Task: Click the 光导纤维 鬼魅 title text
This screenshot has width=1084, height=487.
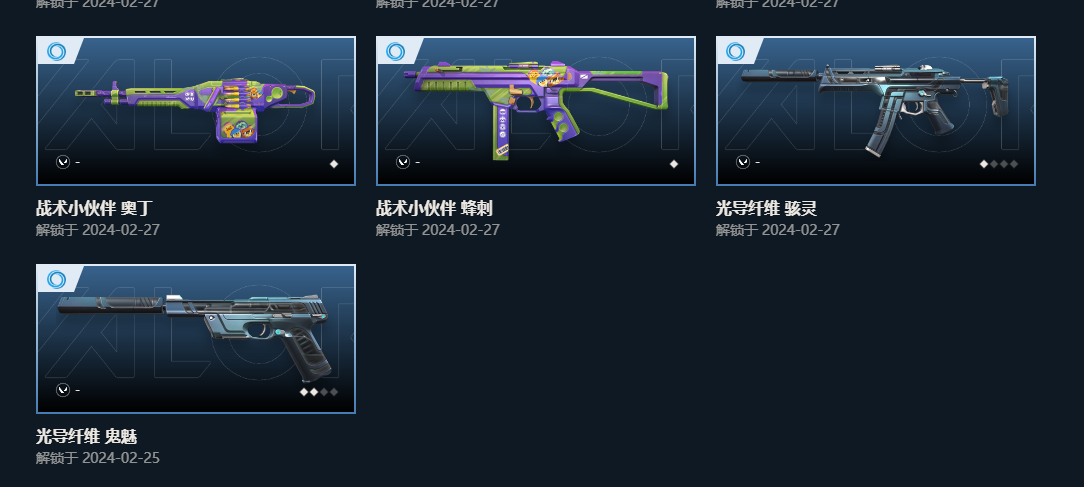Action: (x=86, y=437)
